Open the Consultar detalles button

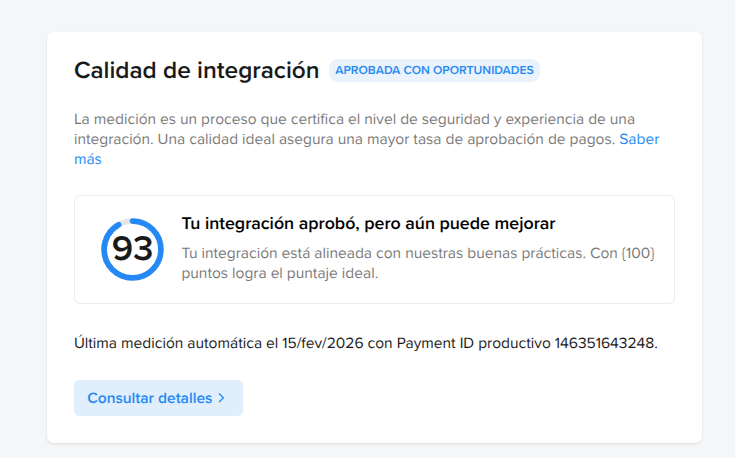(x=158, y=398)
